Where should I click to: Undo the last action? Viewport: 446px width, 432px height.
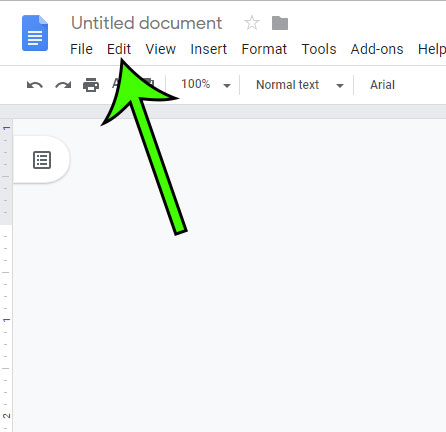[x=35, y=85]
